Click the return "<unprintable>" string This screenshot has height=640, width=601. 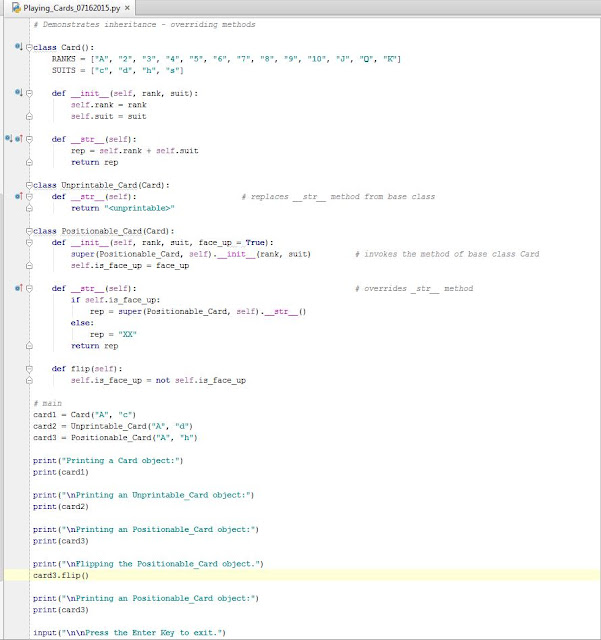click(x=139, y=208)
